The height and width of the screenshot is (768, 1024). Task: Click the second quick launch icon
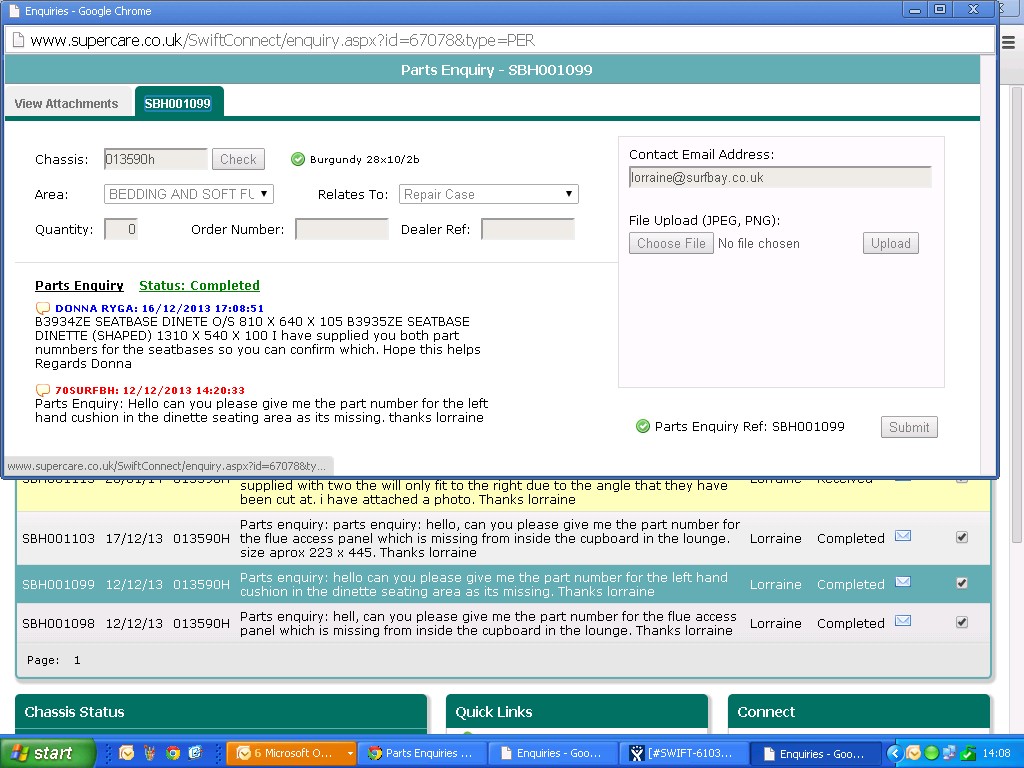150,753
